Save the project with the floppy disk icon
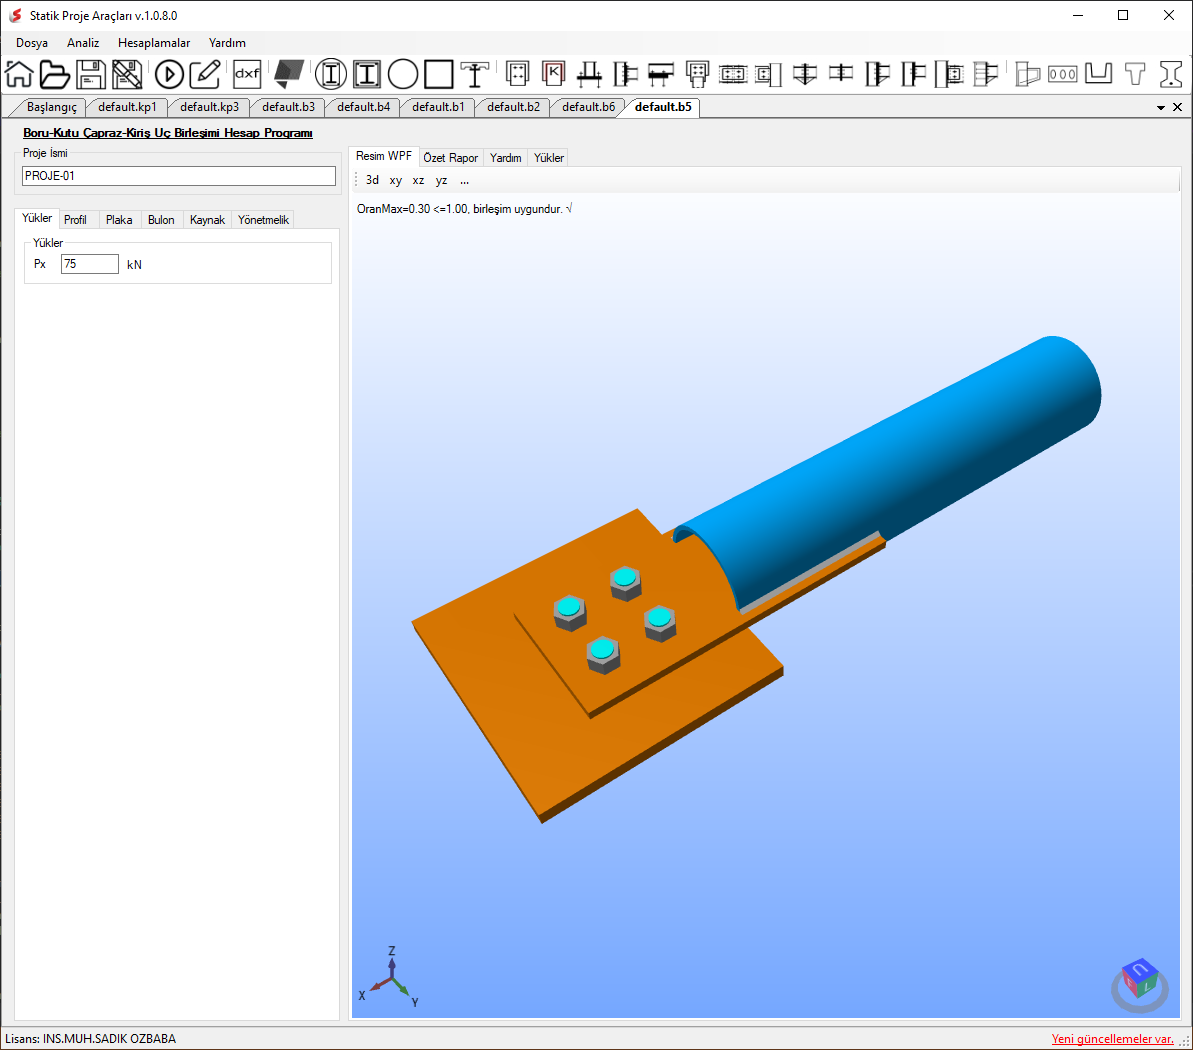Screen dimensions: 1193x1050 [91, 74]
